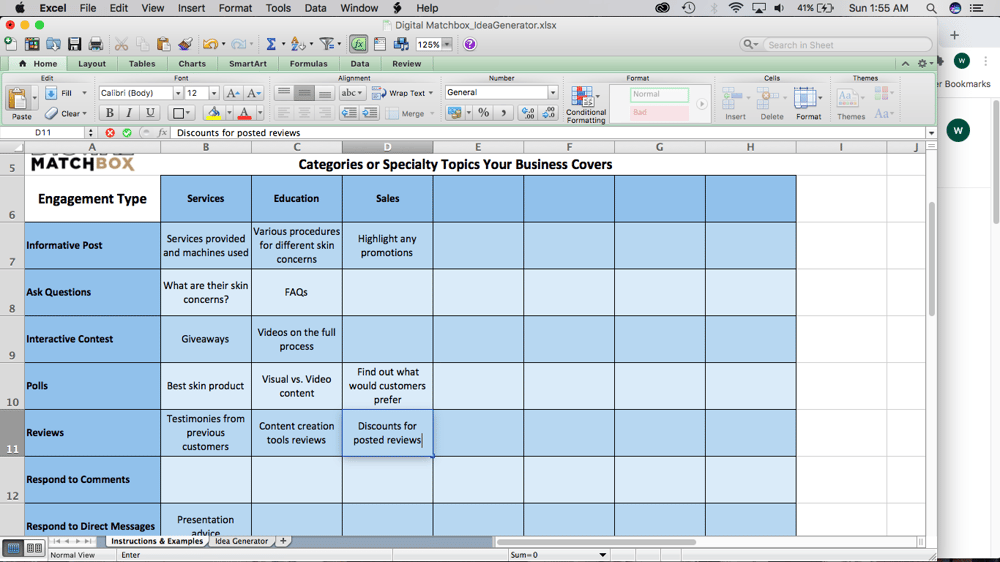
Task: Open the zoom 125% dropdown
Action: pos(447,44)
